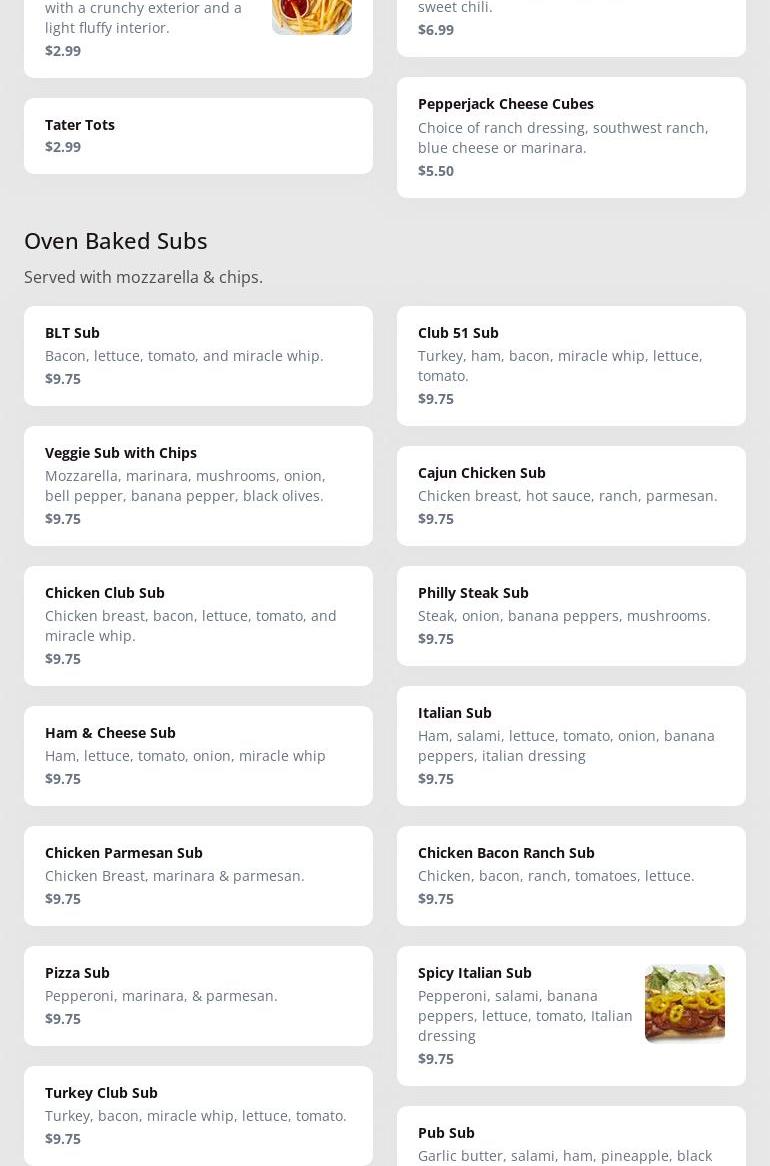Pick the Pepperjack Cheese Cubes item
This screenshot has width=770, height=1166.
point(570,137)
